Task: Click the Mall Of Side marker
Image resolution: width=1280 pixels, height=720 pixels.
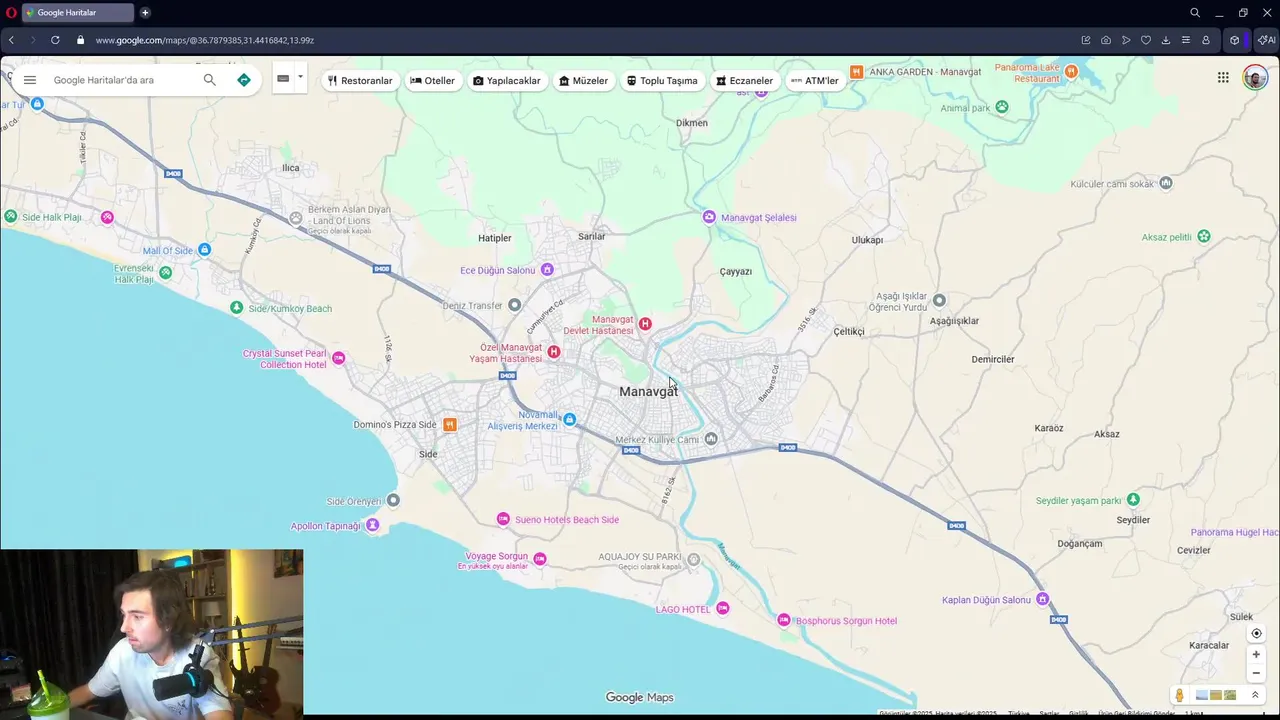Action: pos(204,249)
